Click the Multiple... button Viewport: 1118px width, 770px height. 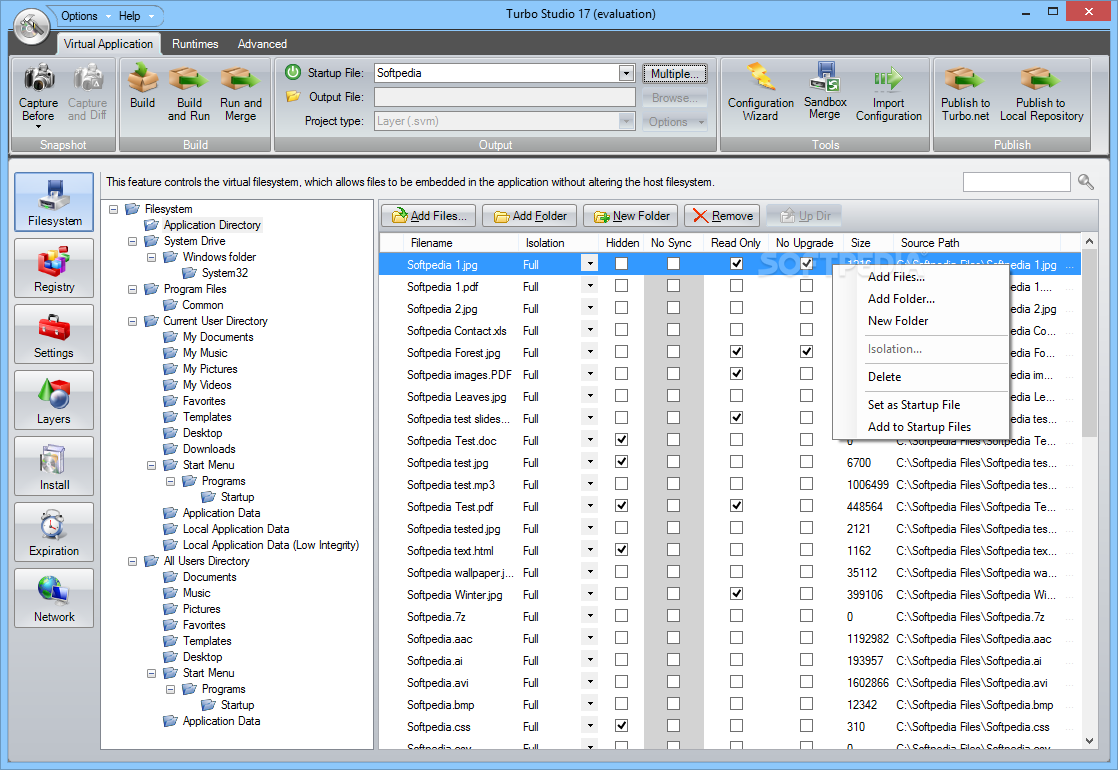675,73
